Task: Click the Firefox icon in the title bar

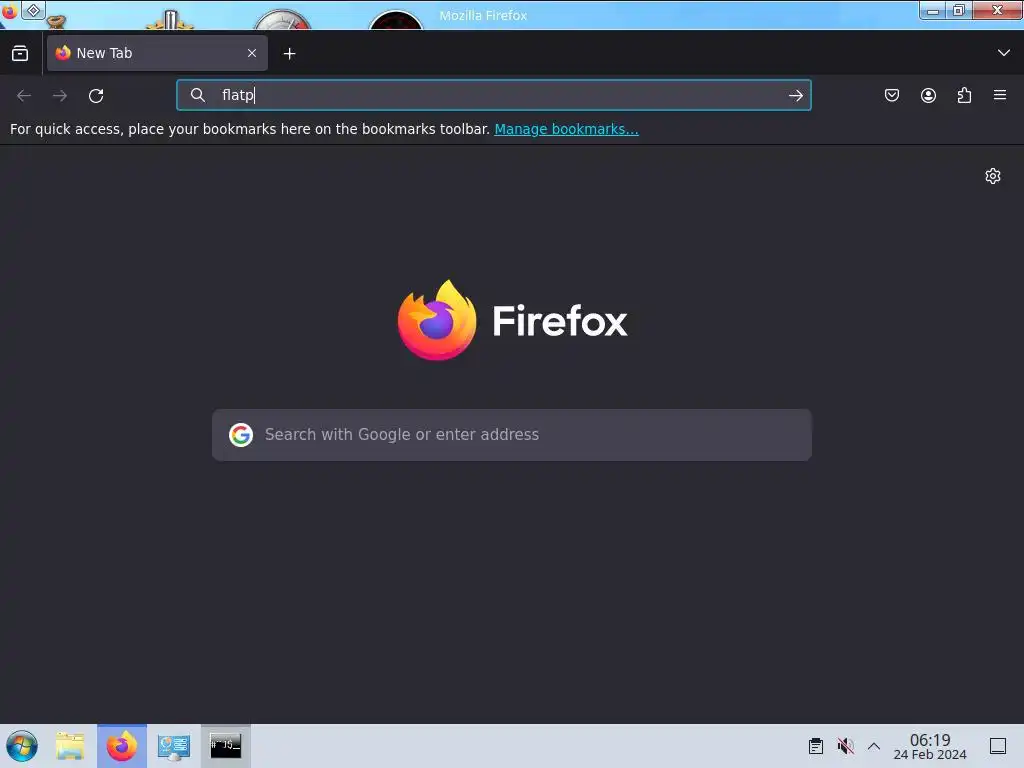Action: pos(9,11)
